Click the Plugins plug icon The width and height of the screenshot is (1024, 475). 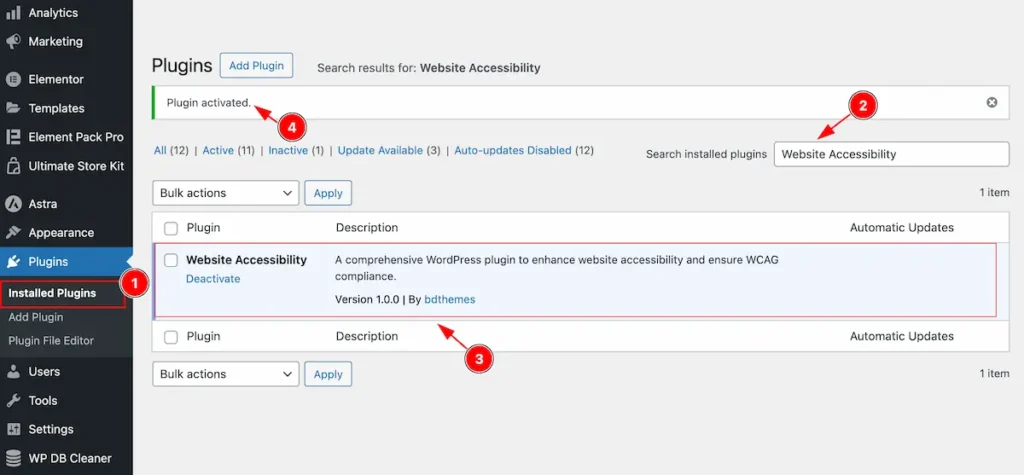coord(13,262)
